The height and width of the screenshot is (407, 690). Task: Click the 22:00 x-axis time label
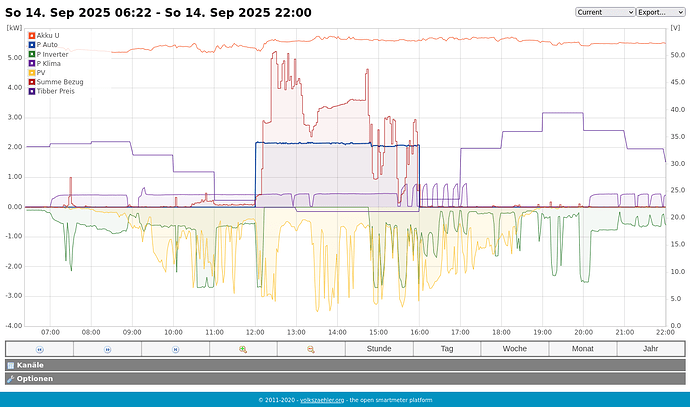665,332
